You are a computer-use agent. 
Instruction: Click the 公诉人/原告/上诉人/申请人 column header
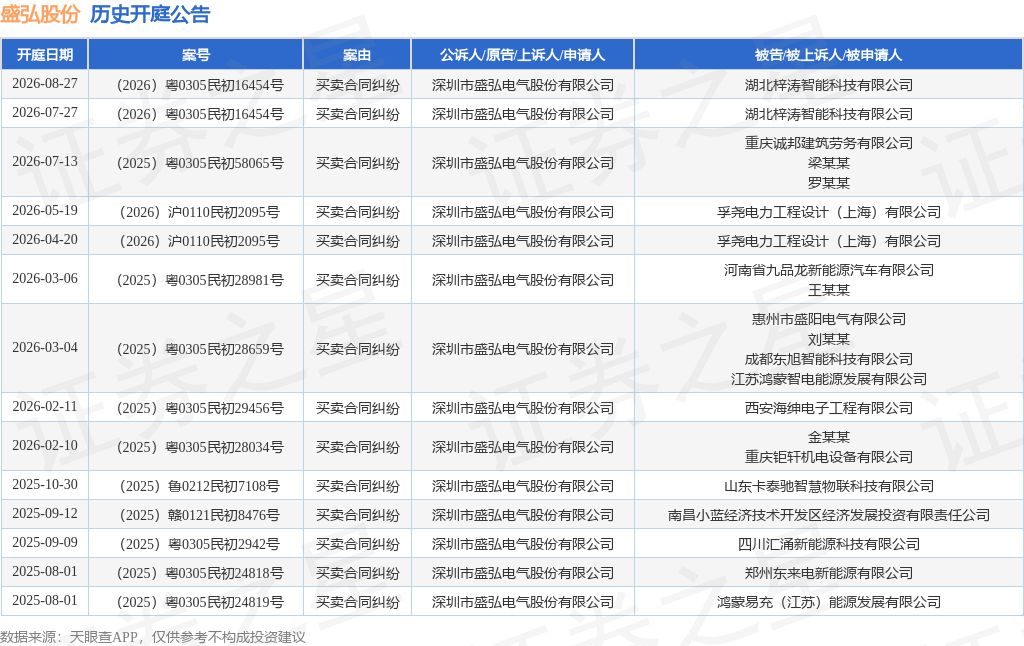[522, 55]
